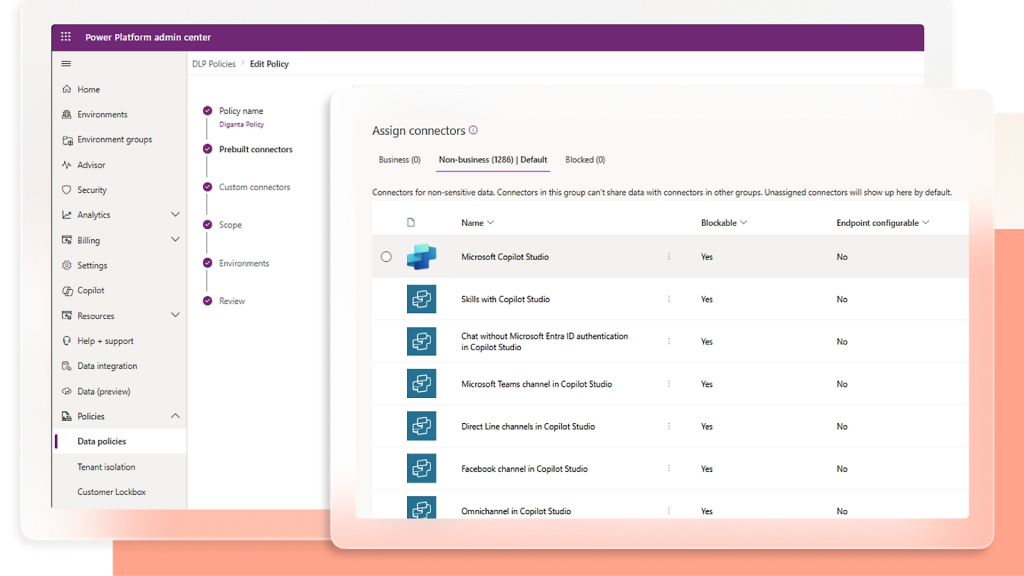Switch to the Business (0) tab
This screenshot has width=1024, height=576.
[400, 159]
